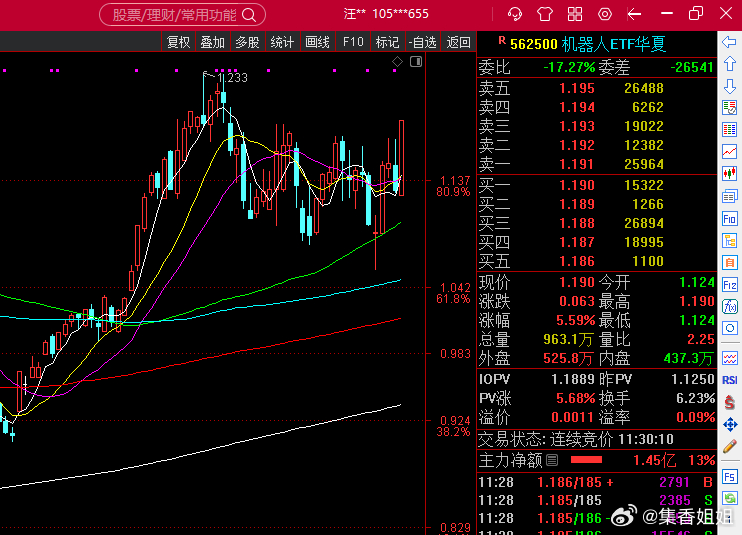Click the 换手 value 6.23%

695,398
